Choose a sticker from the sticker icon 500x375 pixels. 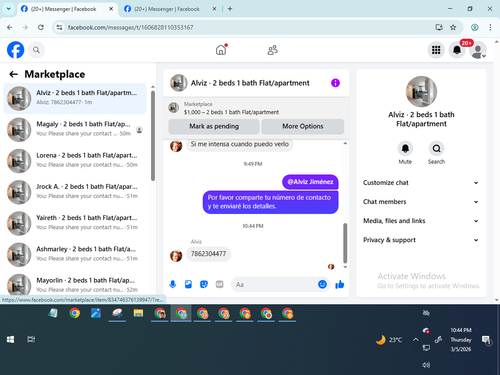coord(204,284)
